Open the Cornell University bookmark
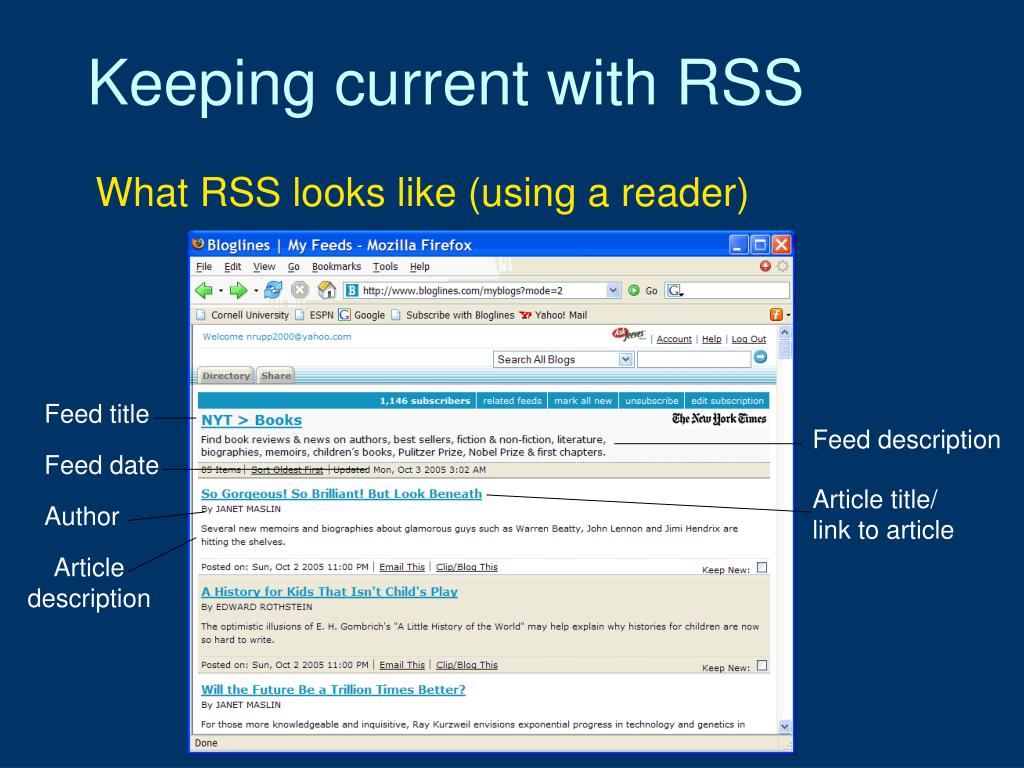This screenshot has height=768, width=1024. point(243,315)
